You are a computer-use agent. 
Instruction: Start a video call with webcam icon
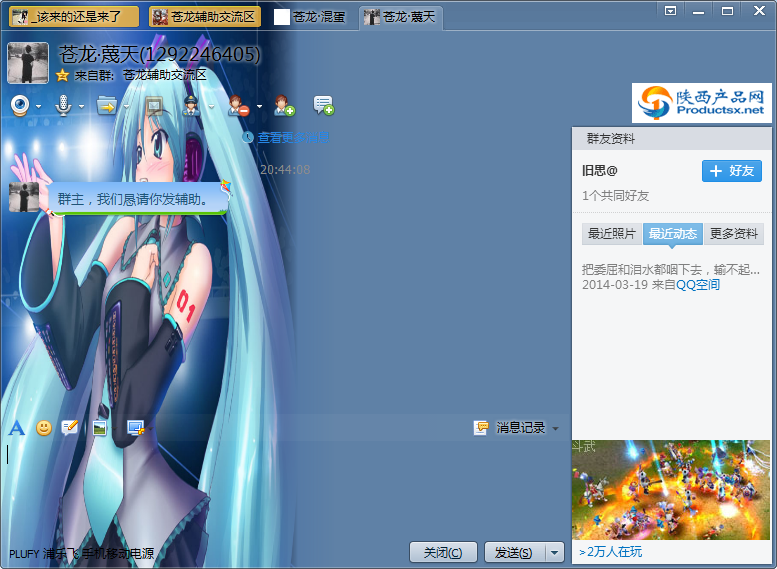(x=20, y=106)
